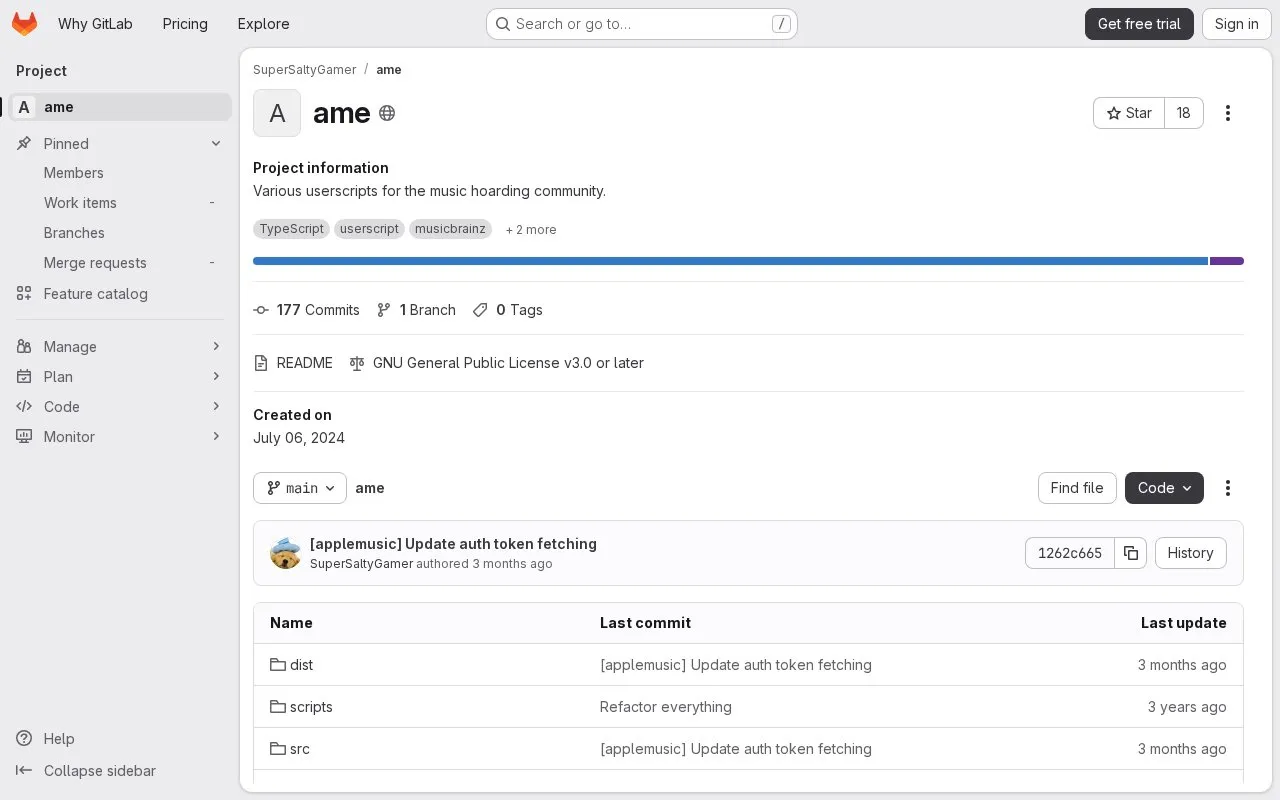Open the src folder
1280x800 pixels.
[300, 749]
